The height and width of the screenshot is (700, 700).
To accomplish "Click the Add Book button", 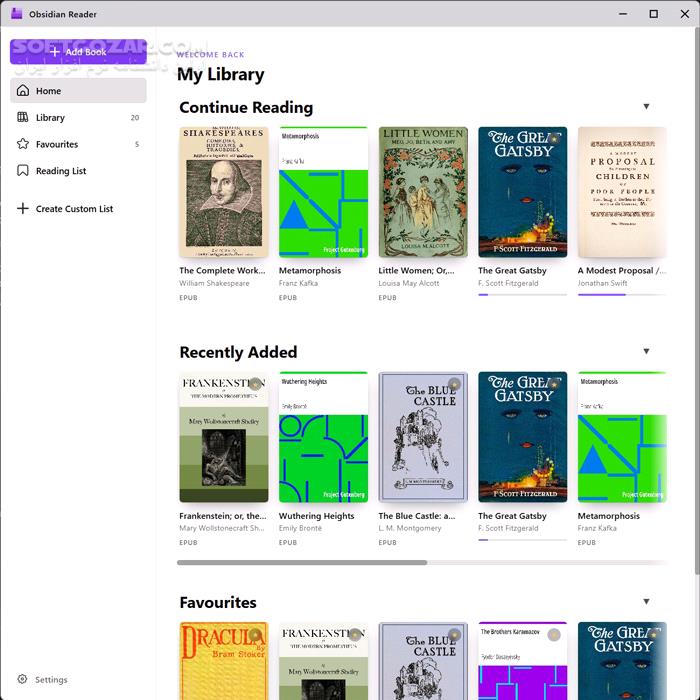I will click(78, 52).
